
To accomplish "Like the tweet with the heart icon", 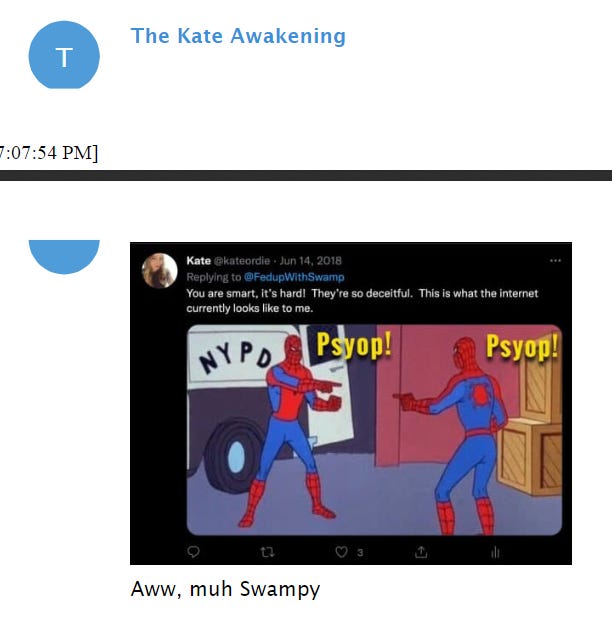I will tap(341, 552).
